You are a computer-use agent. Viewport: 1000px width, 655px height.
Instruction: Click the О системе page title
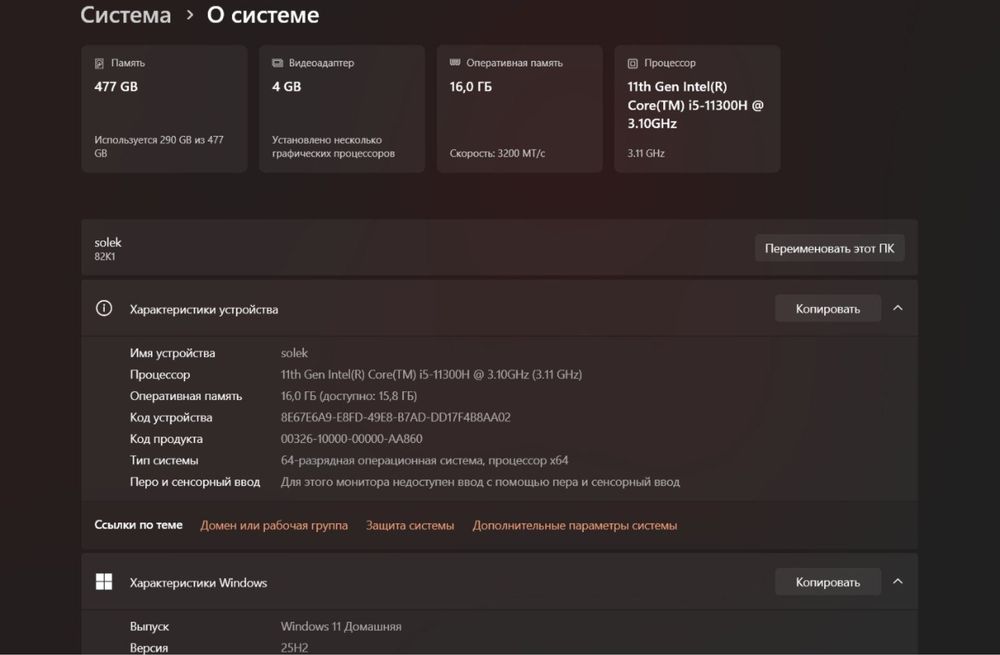coord(263,15)
